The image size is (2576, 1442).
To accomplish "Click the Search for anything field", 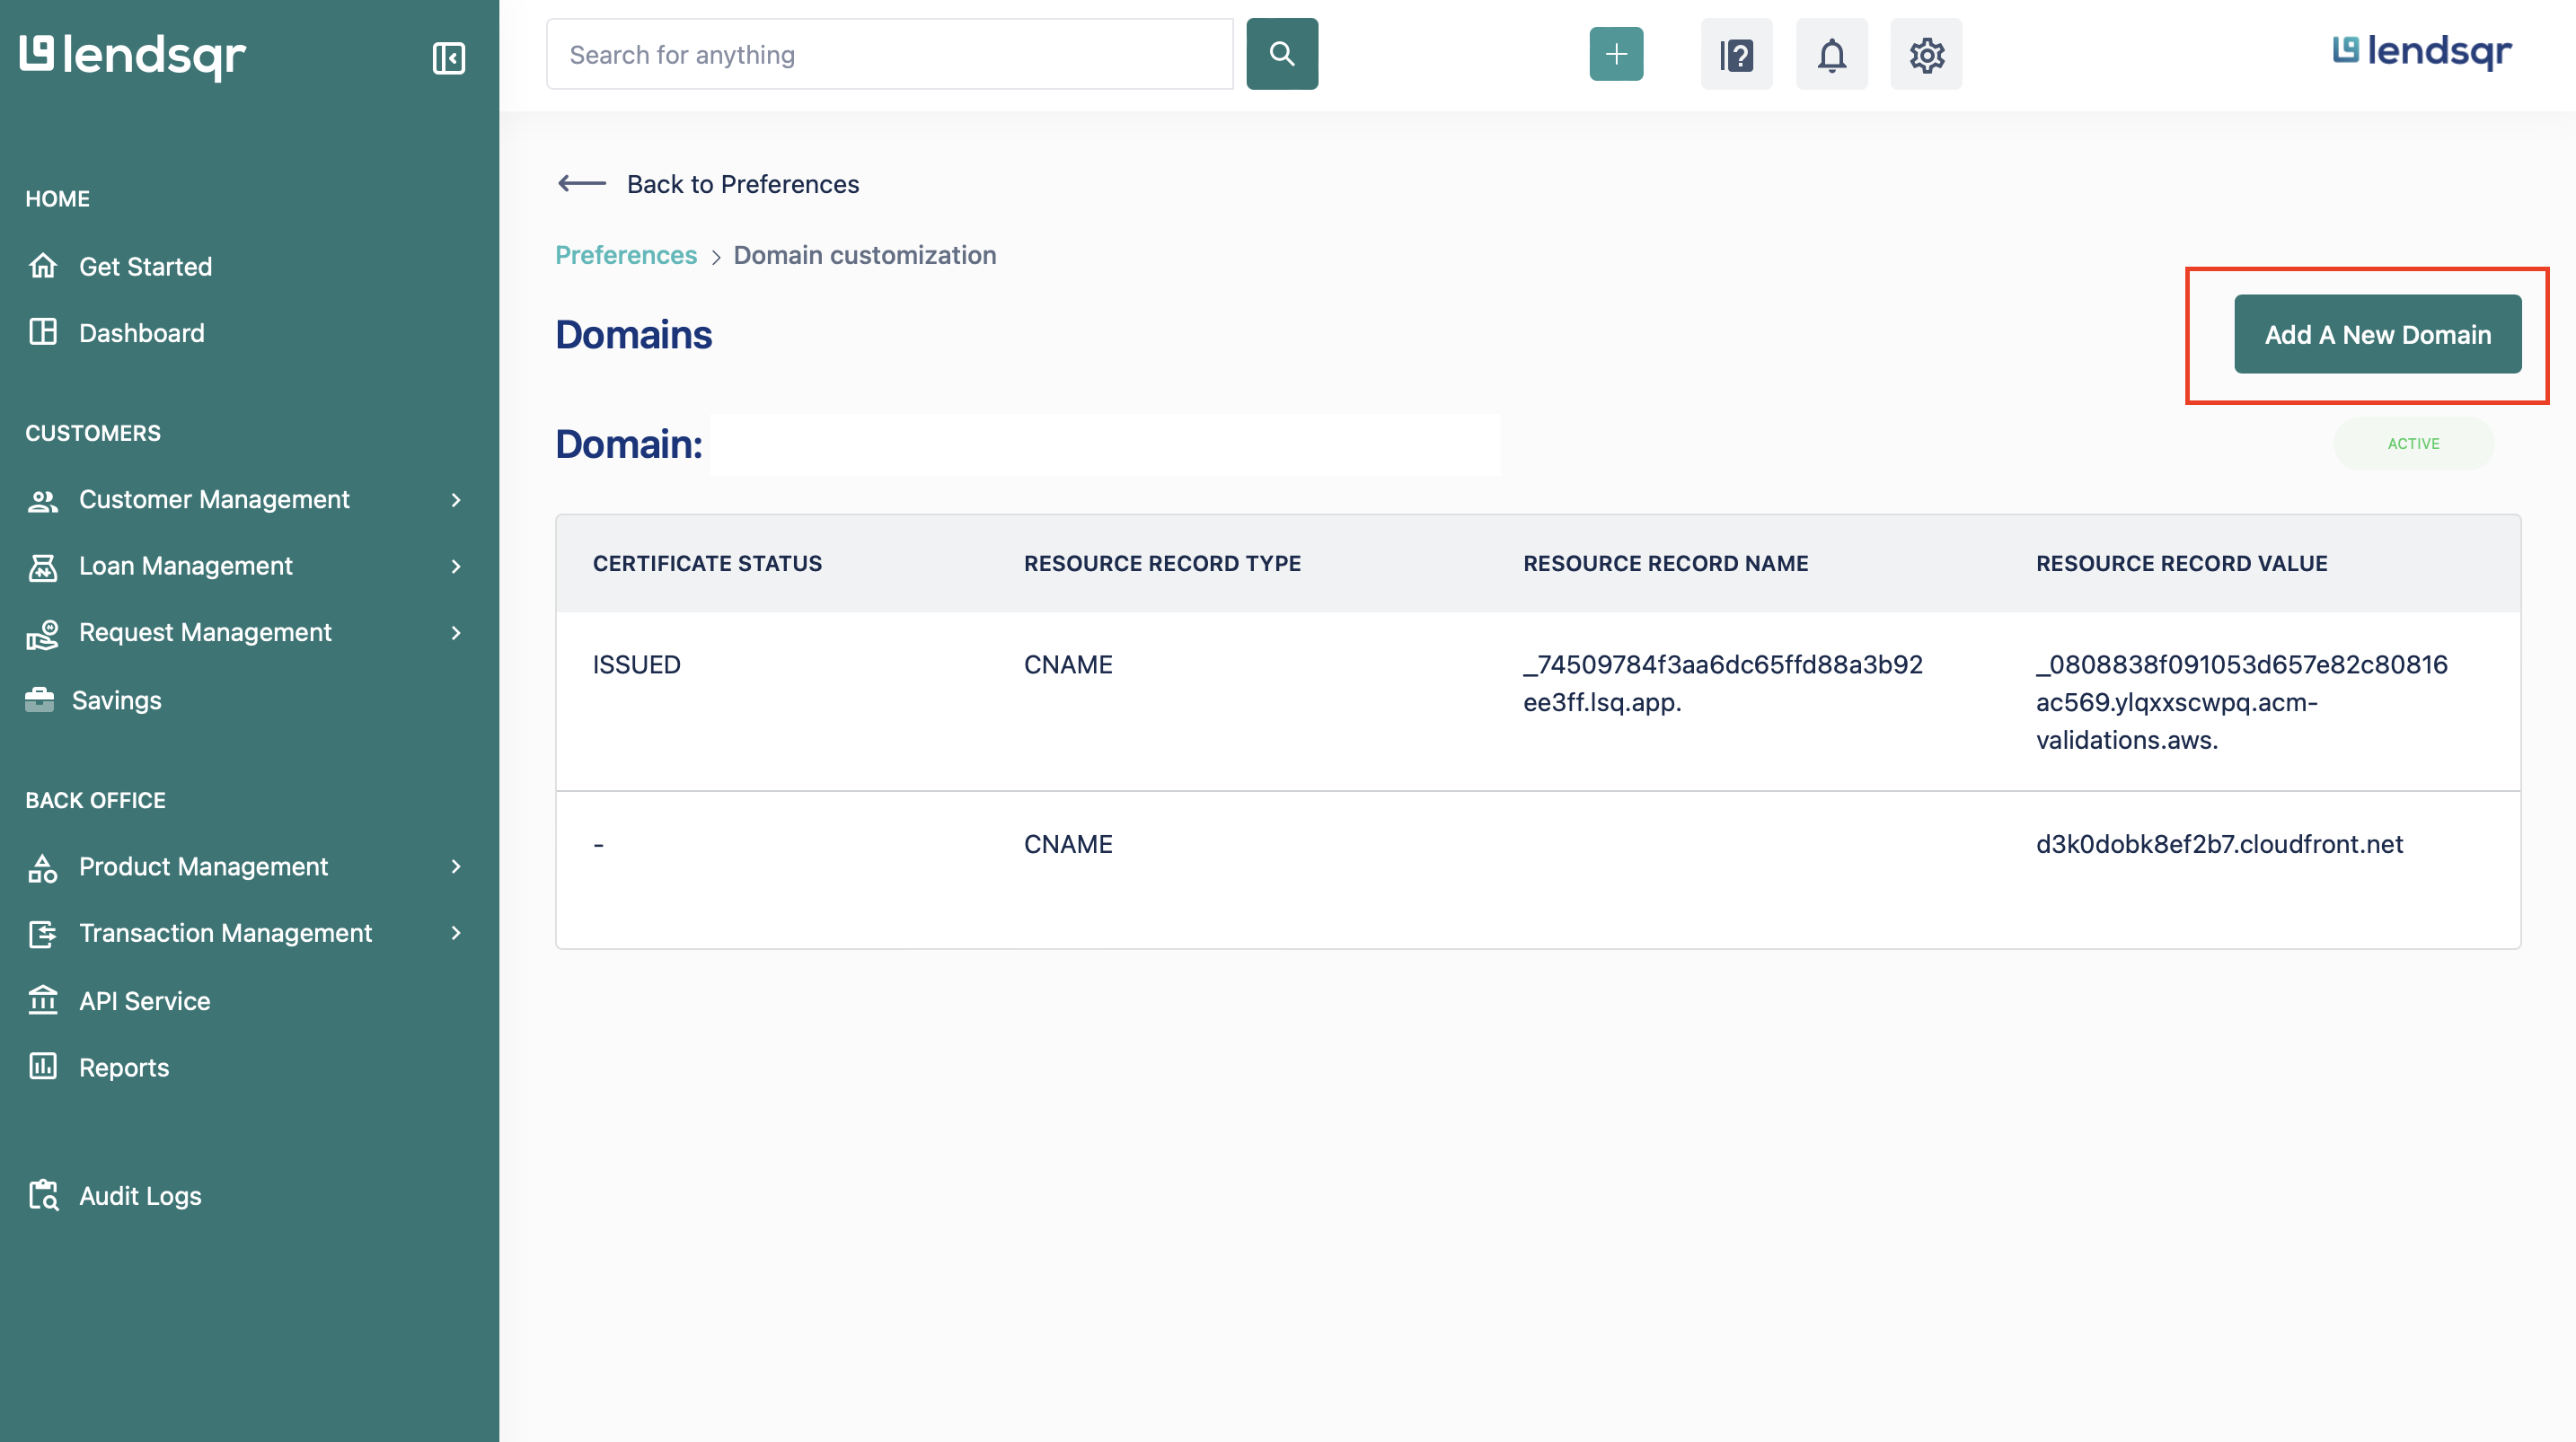I will (889, 54).
